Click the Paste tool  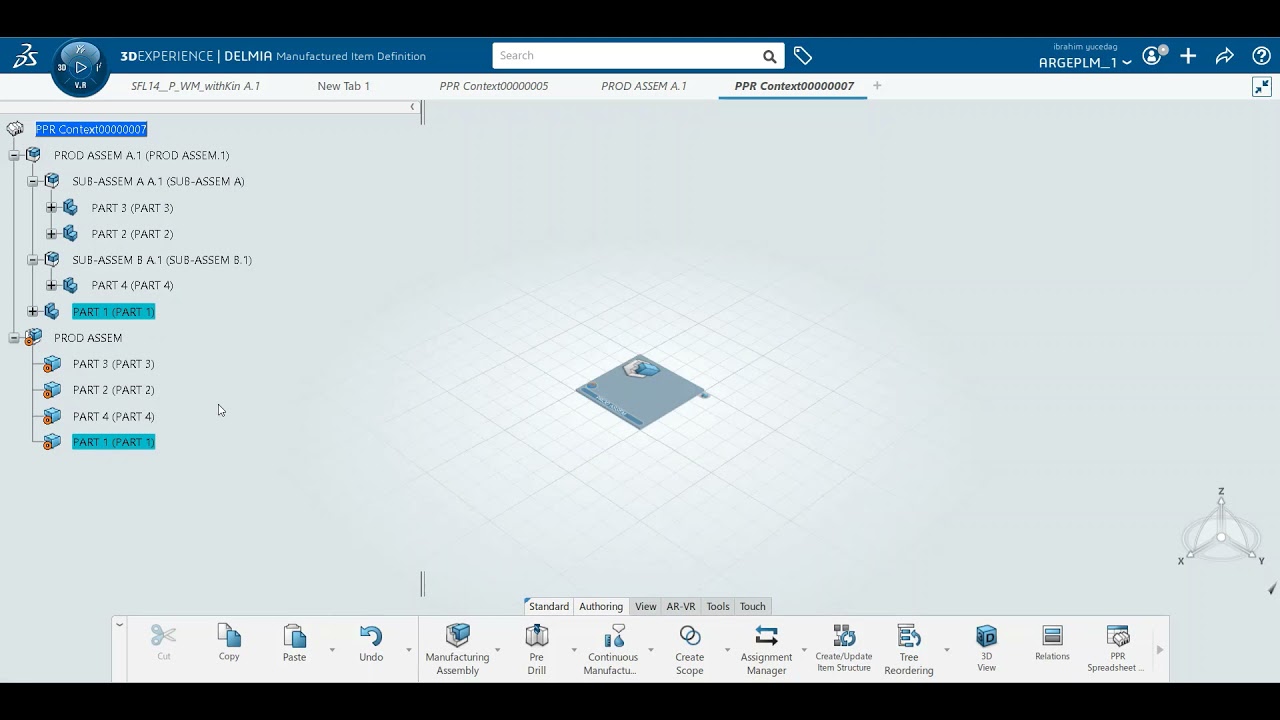click(x=294, y=642)
